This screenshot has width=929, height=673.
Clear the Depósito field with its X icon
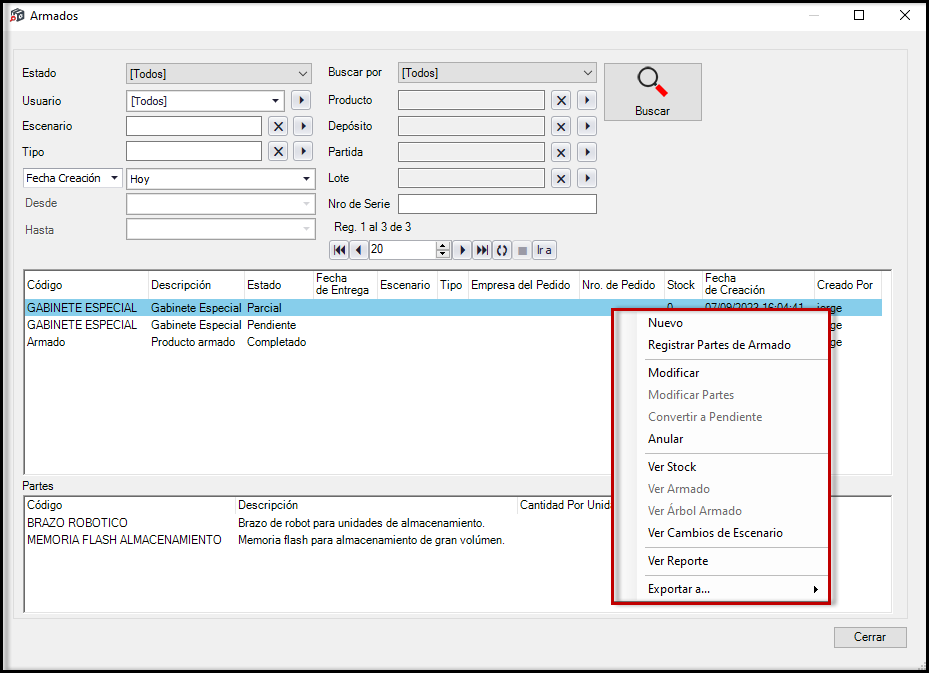pyautogui.click(x=561, y=126)
